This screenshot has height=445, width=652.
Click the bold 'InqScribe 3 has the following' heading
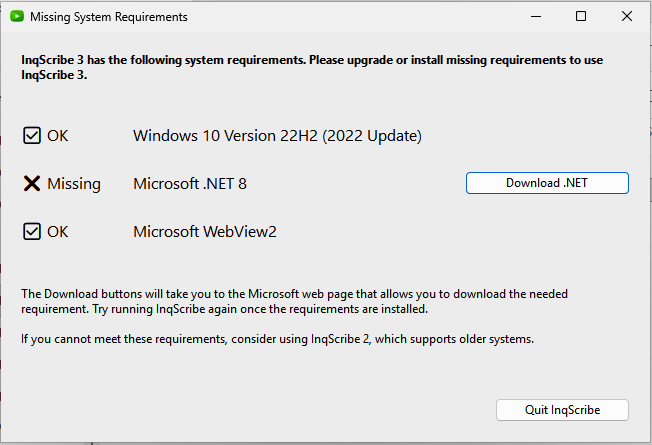click(312, 67)
